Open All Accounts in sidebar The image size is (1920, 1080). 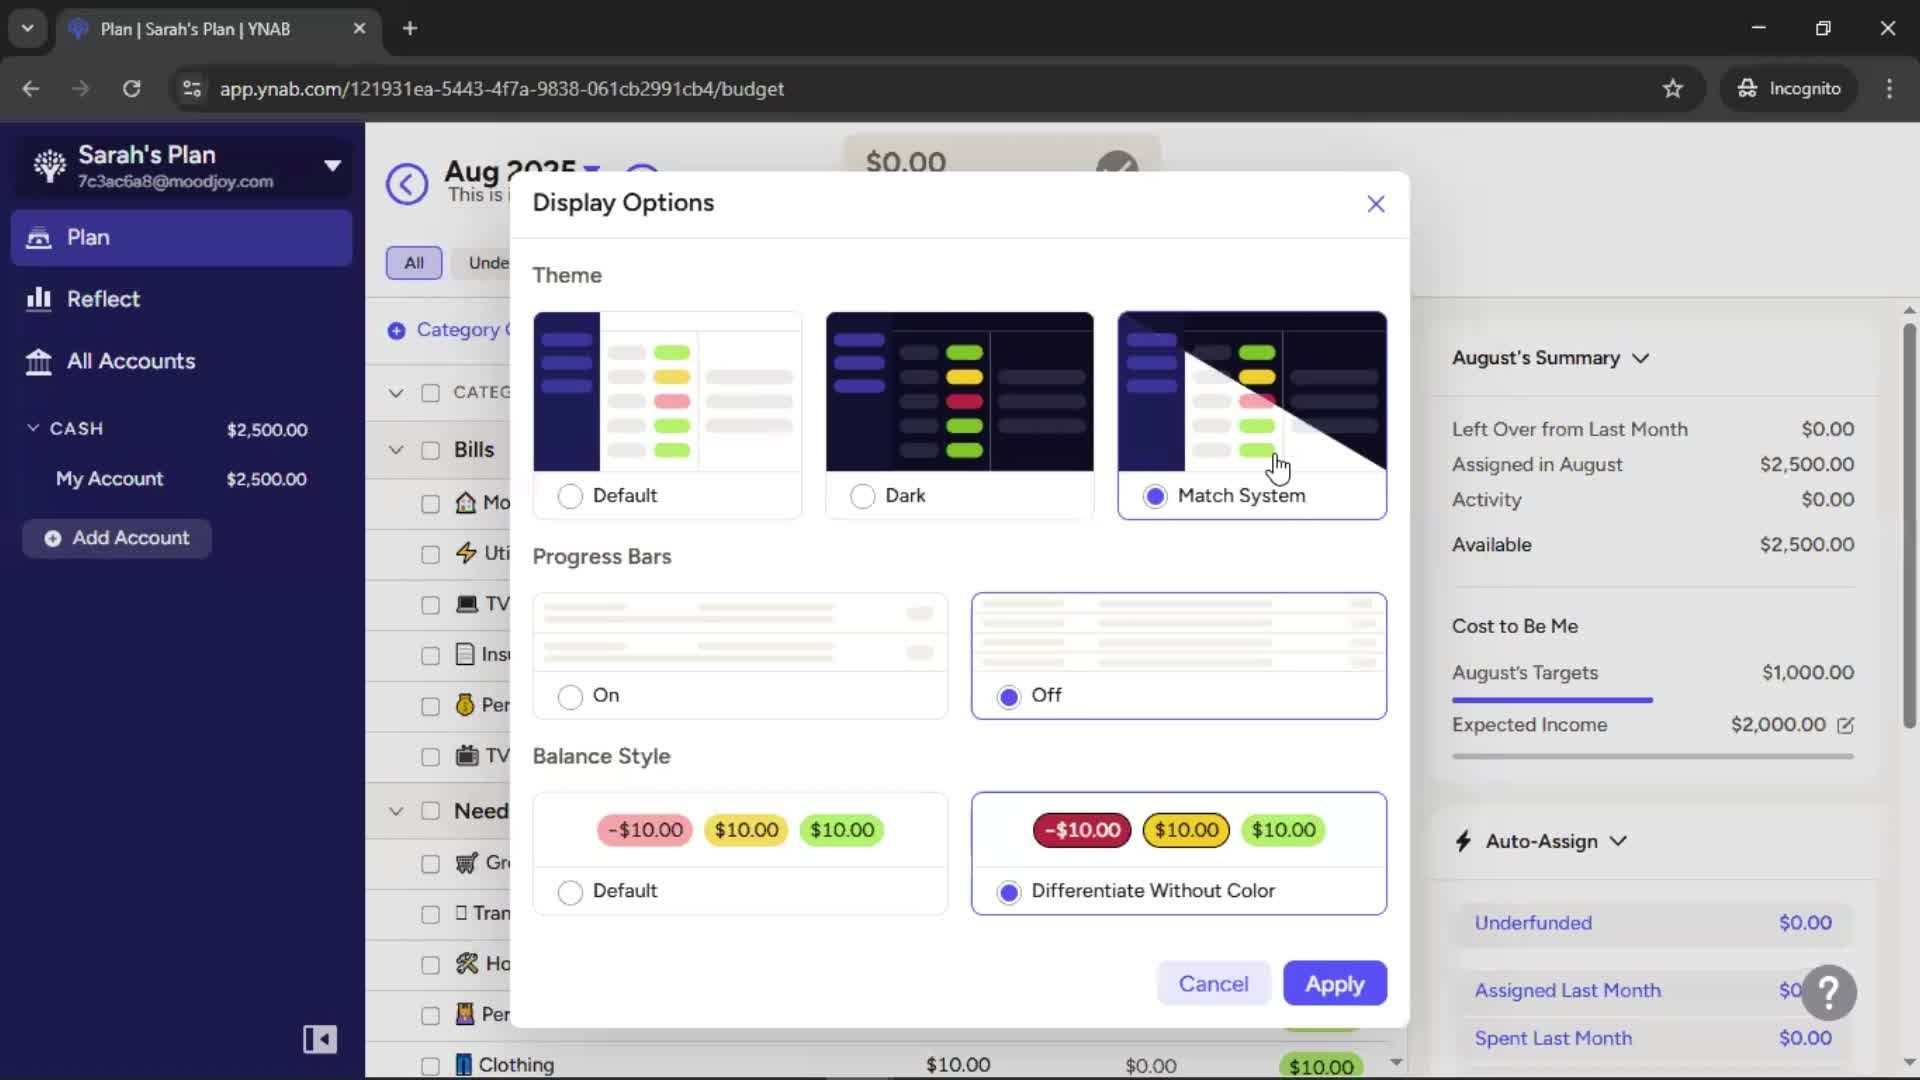pos(181,361)
